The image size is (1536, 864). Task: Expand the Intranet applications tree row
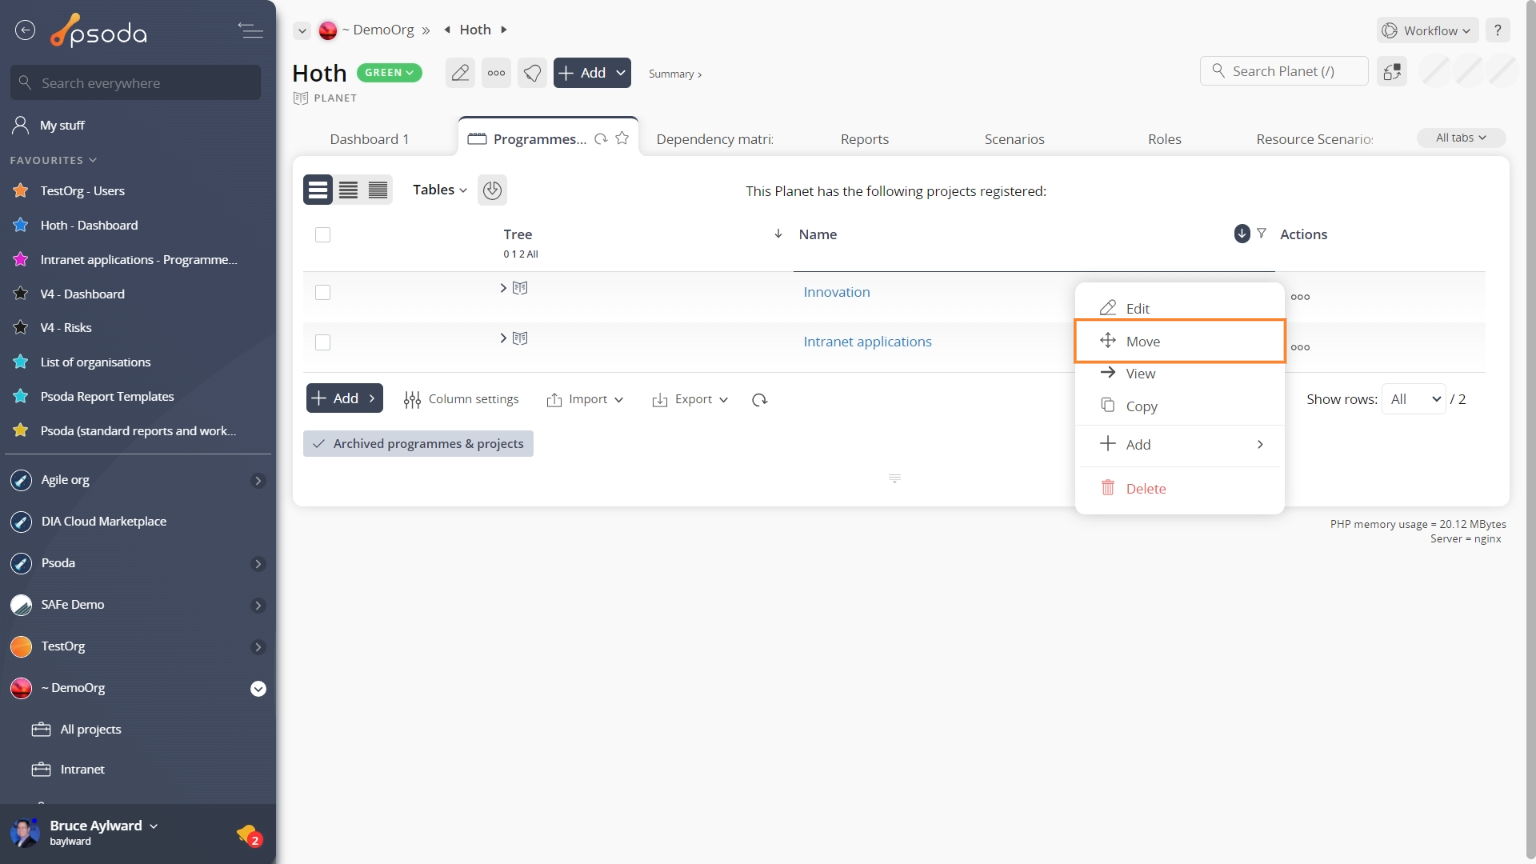point(503,338)
